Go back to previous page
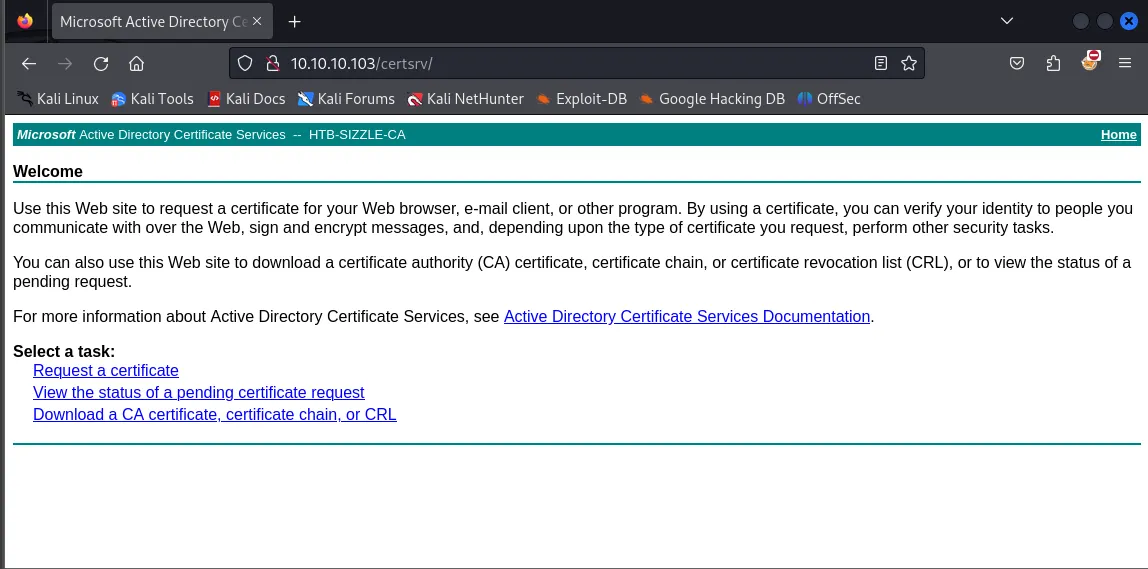Viewport: 1148px width, 569px height. pos(29,64)
